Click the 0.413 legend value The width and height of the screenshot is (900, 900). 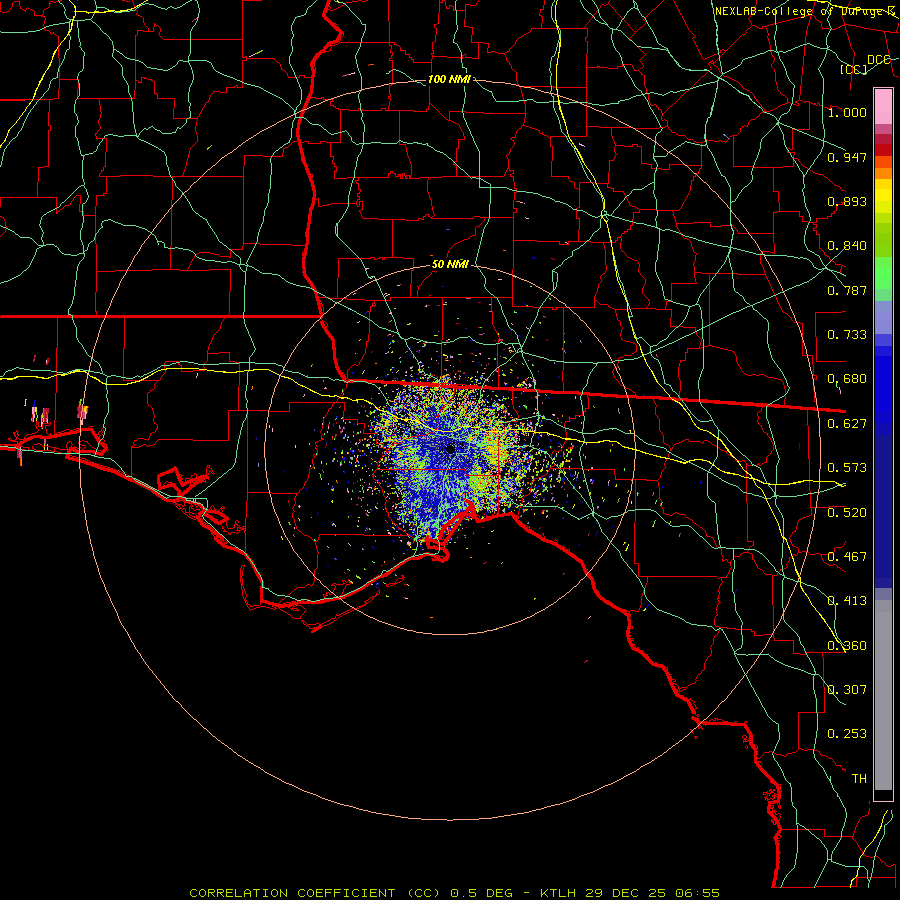847,601
